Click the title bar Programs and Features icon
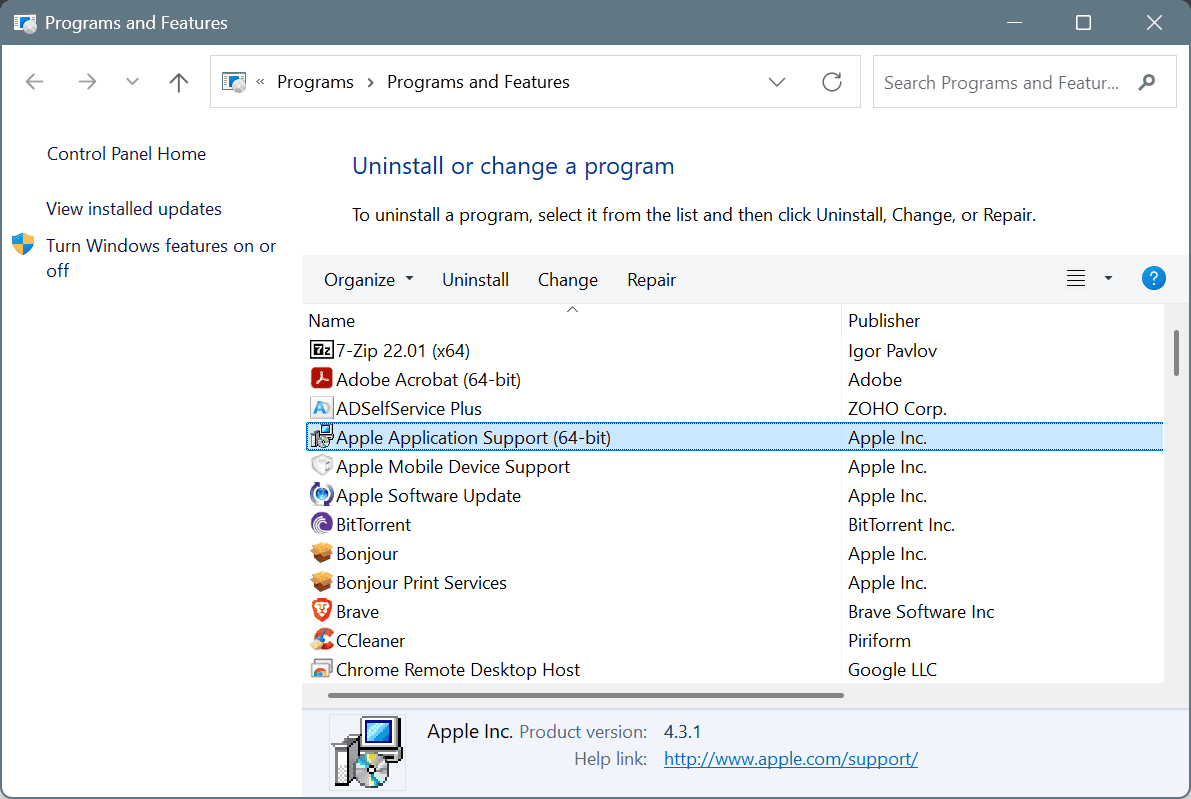This screenshot has width=1191, height=799. (x=24, y=23)
